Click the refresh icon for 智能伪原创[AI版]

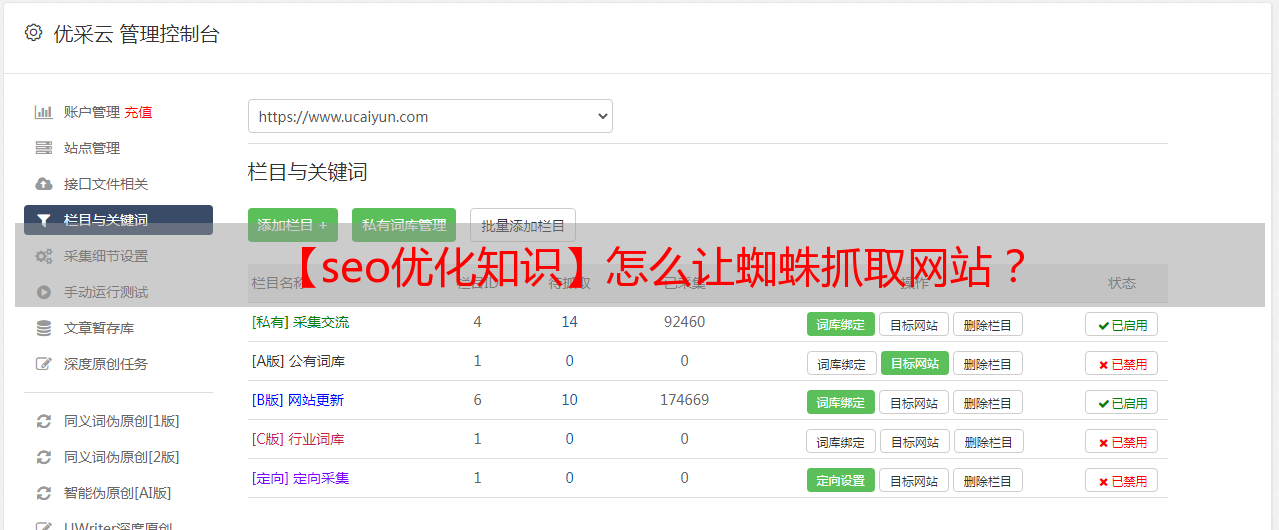43,493
